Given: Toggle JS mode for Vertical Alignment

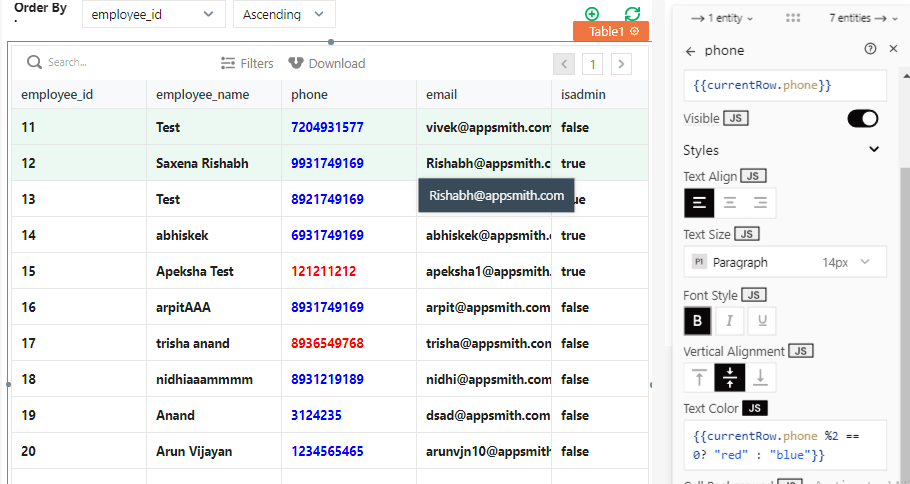Looking at the screenshot, I should (801, 351).
